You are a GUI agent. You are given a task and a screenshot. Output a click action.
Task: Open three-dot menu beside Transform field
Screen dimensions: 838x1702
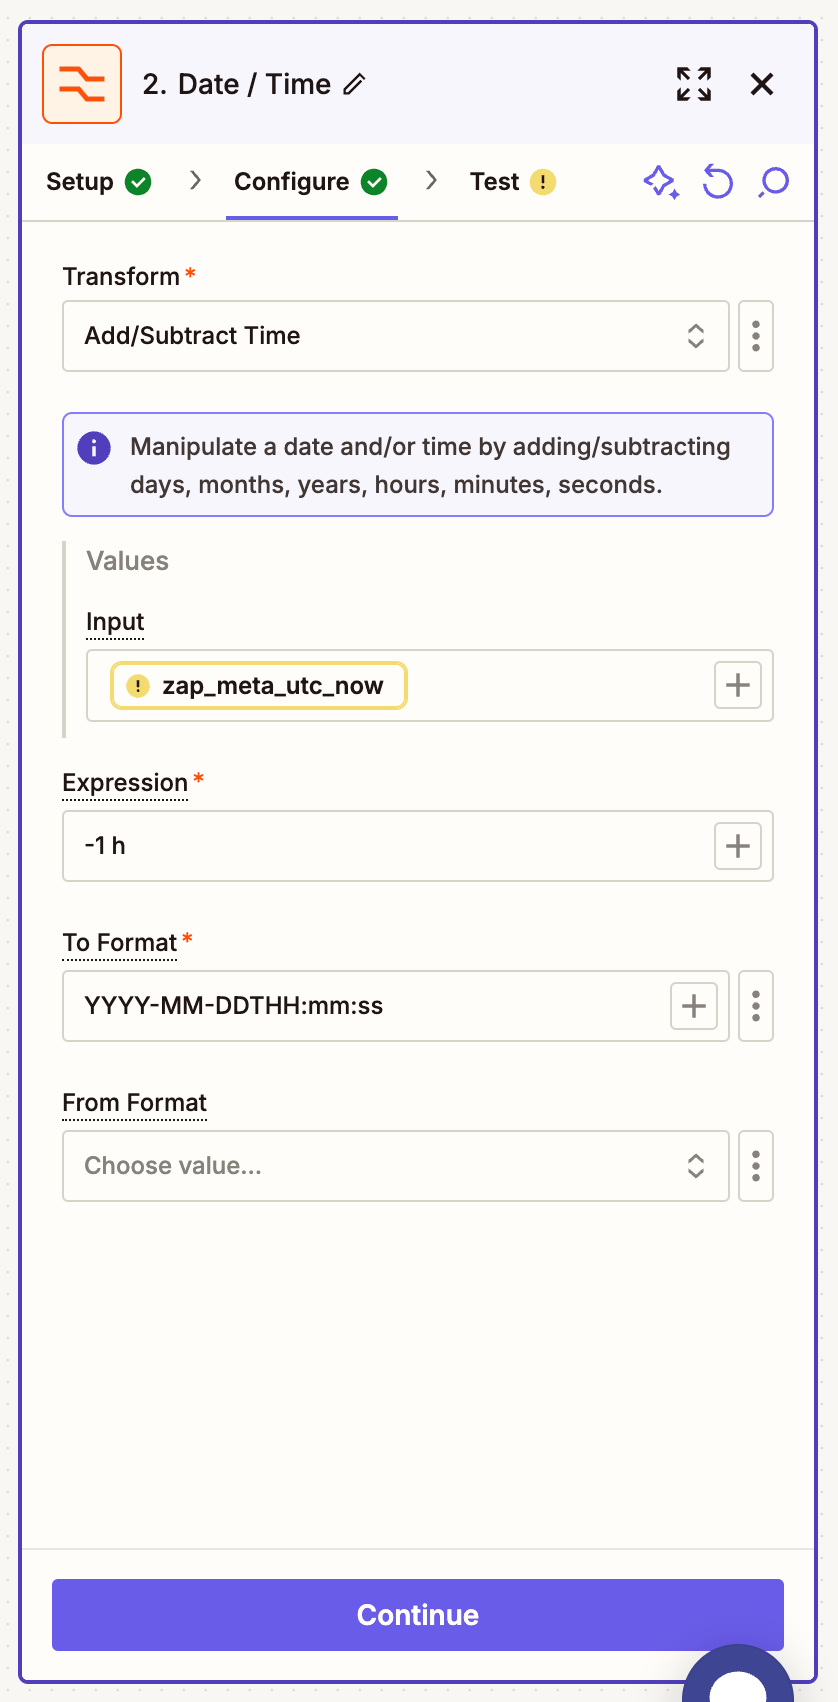click(x=756, y=336)
